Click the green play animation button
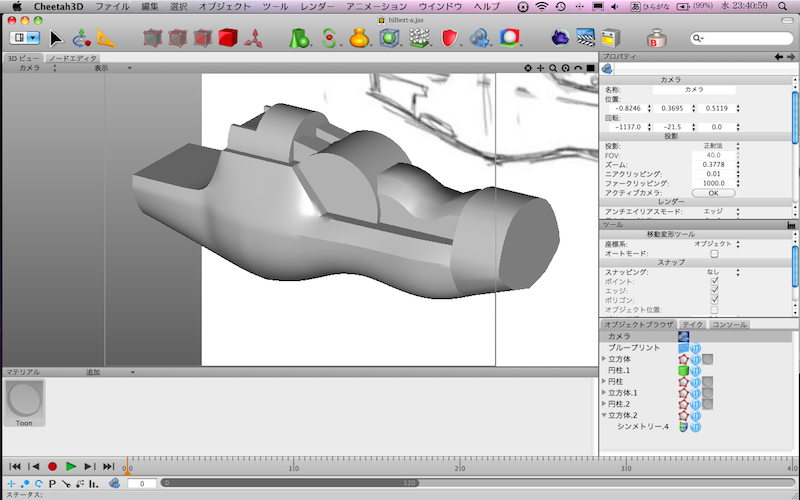This screenshot has height=500, width=800. pos(71,466)
